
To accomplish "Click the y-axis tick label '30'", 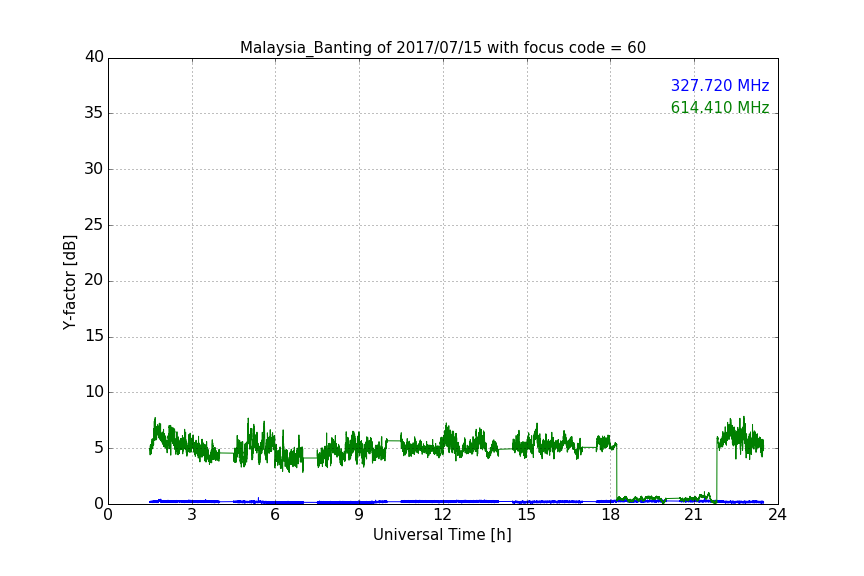I will pos(94,169).
